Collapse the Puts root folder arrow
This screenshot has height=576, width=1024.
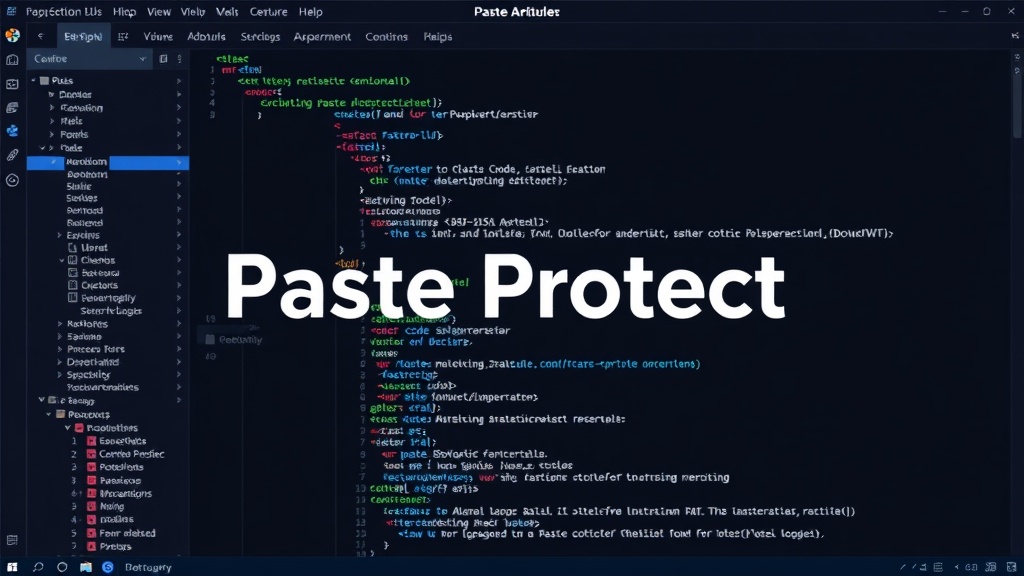[x=33, y=80]
